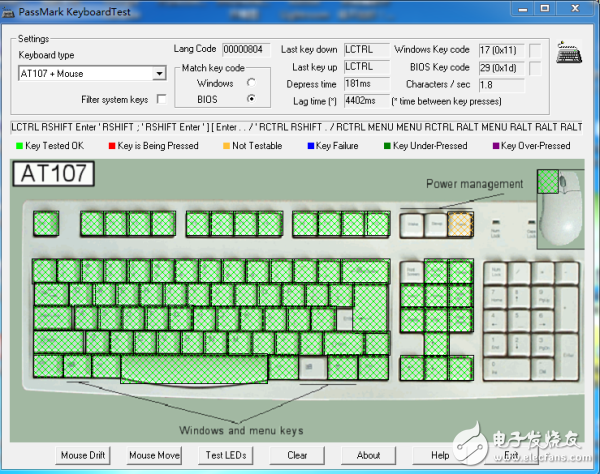
Task: Click the purple Key Over-Pressed legend swatch
Action: (x=496, y=146)
